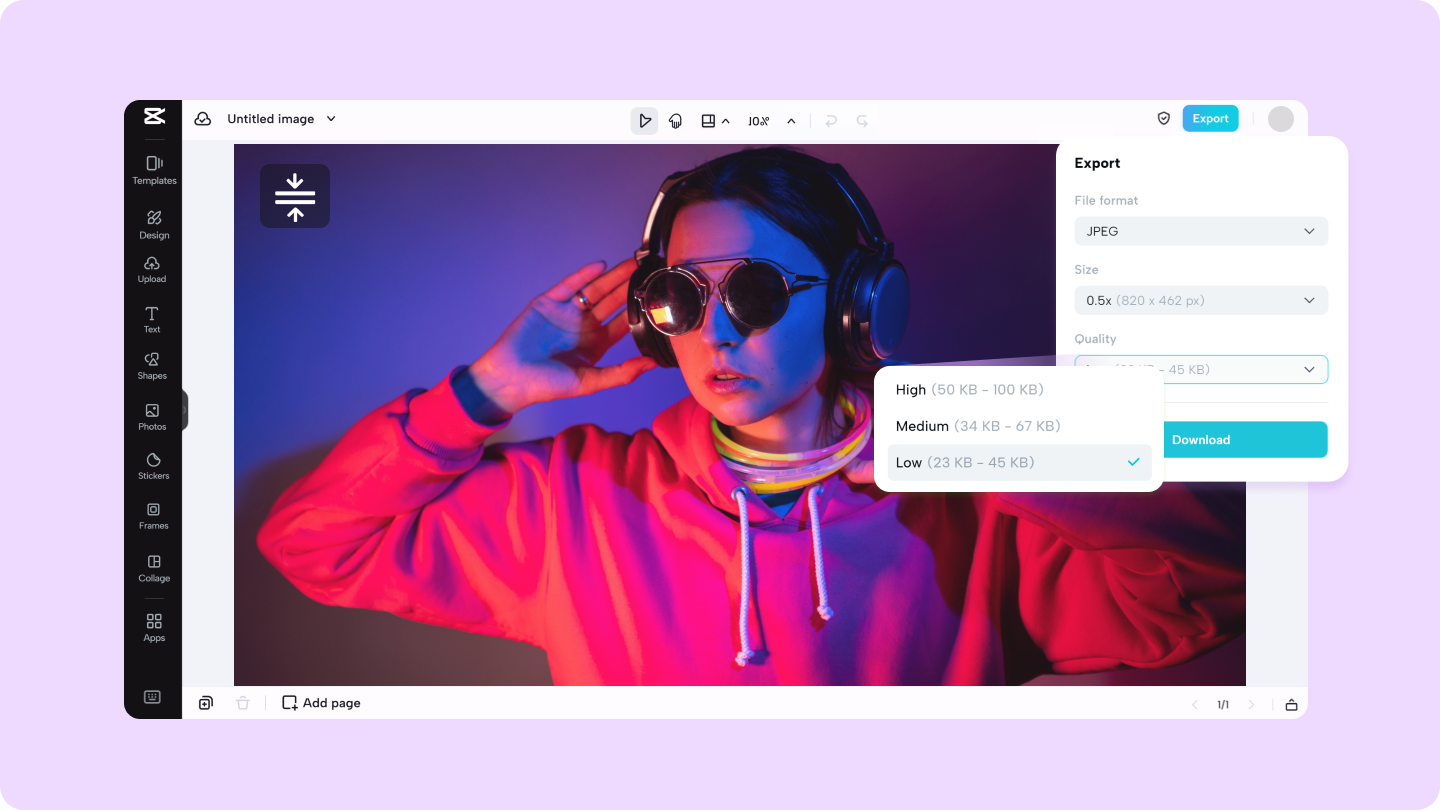Click the 1/1 page indicator
The height and width of the screenshot is (810, 1440).
(1223, 705)
